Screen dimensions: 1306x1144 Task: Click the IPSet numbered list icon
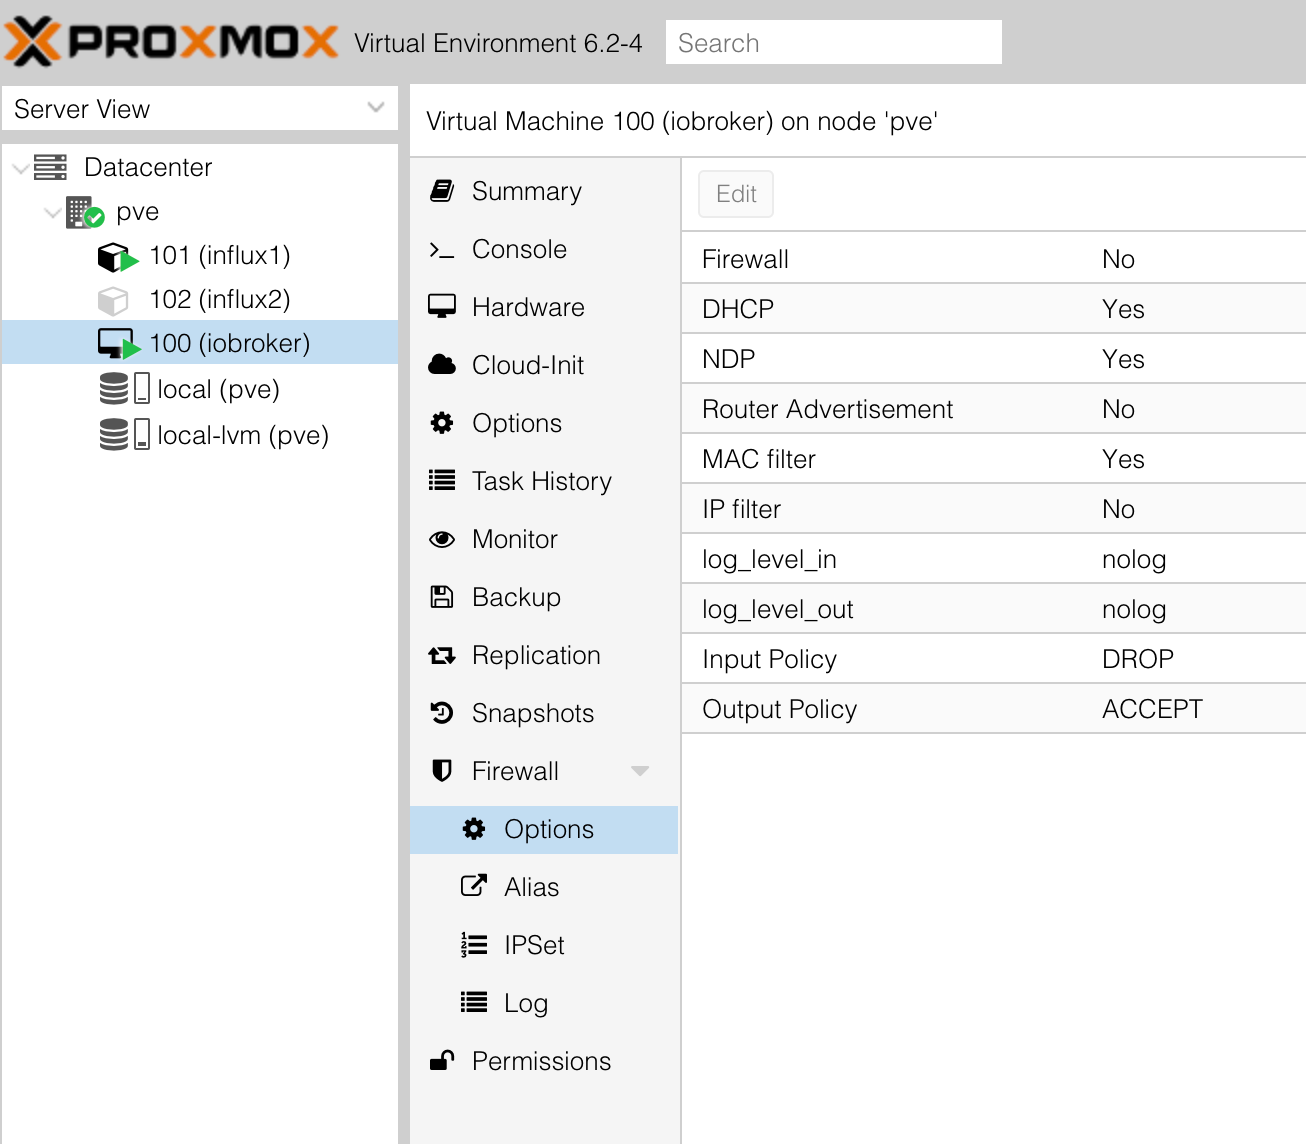pyautogui.click(x=474, y=945)
